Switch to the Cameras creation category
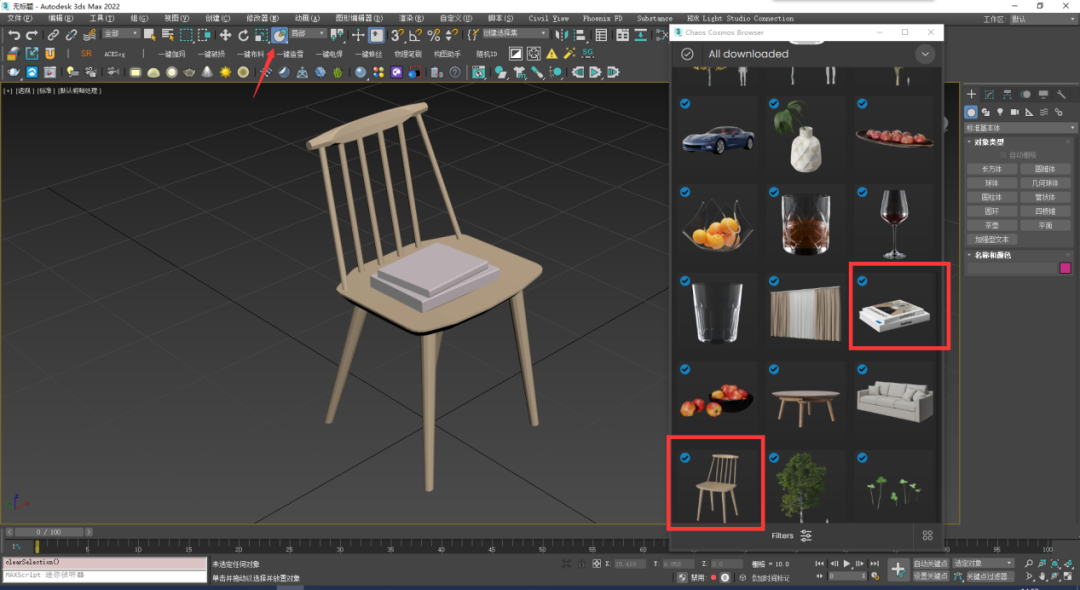 coord(1014,112)
